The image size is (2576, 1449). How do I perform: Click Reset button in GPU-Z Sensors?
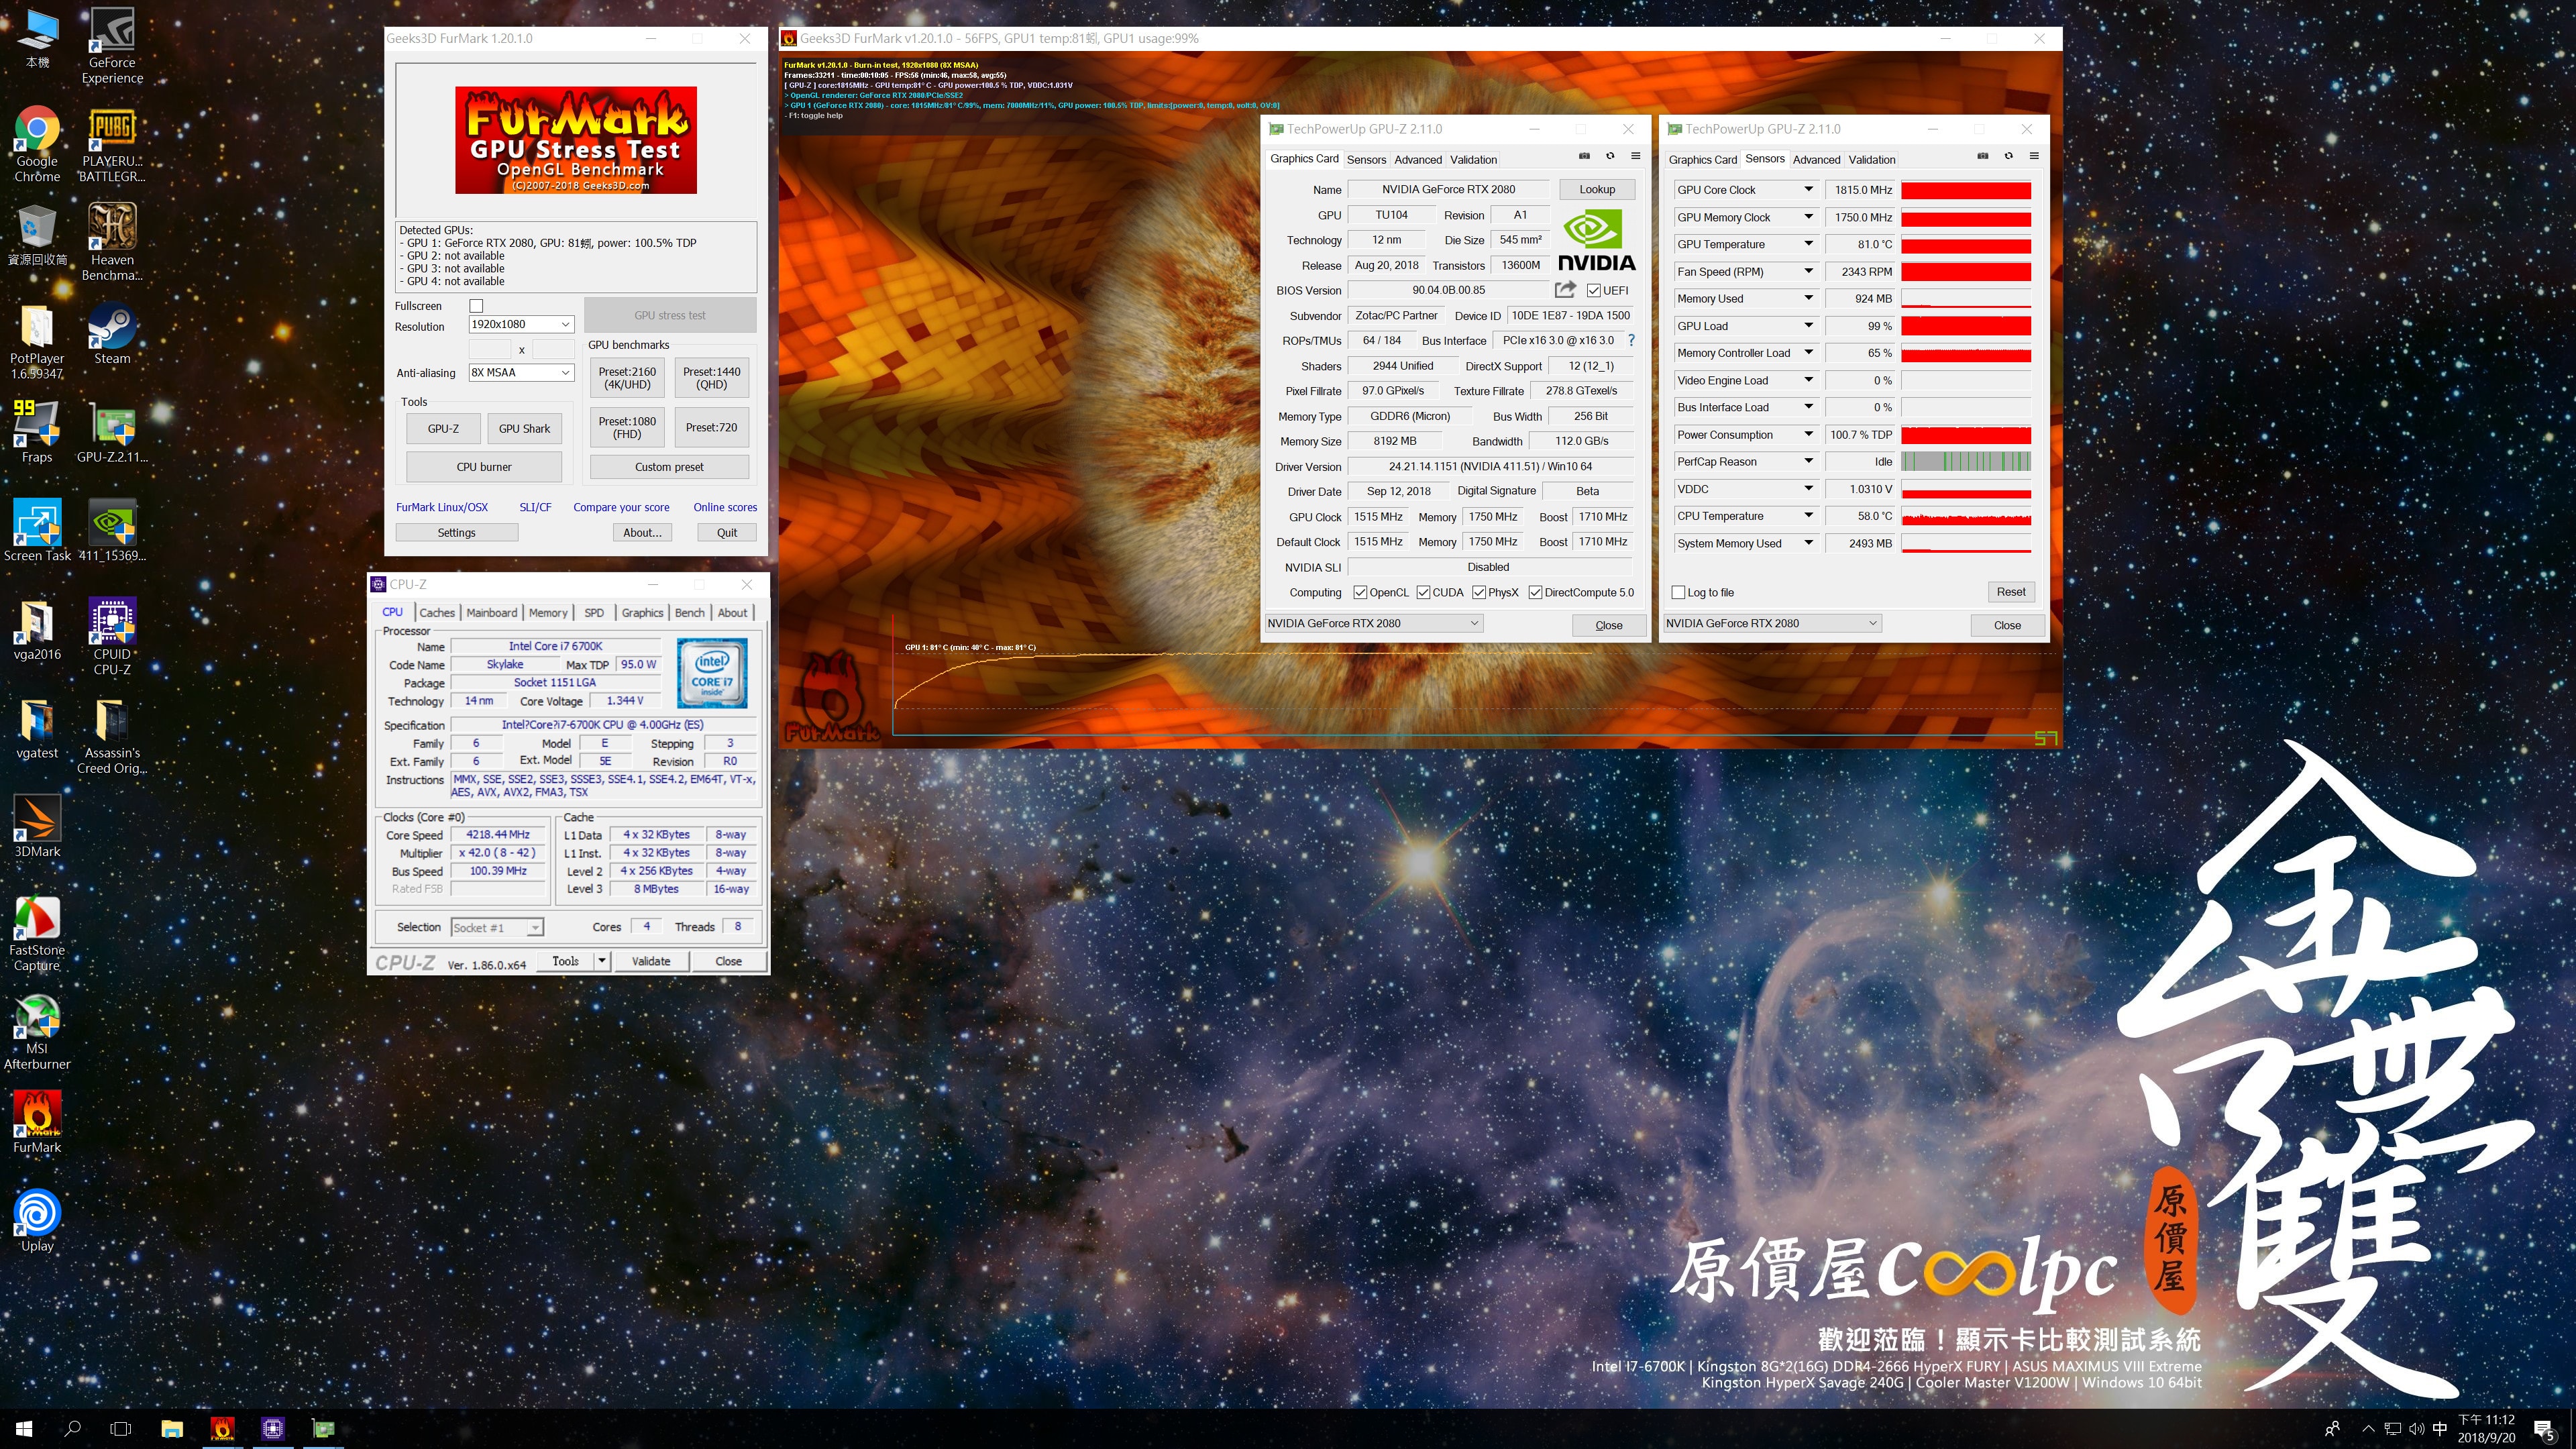click(x=2010, y=592)
